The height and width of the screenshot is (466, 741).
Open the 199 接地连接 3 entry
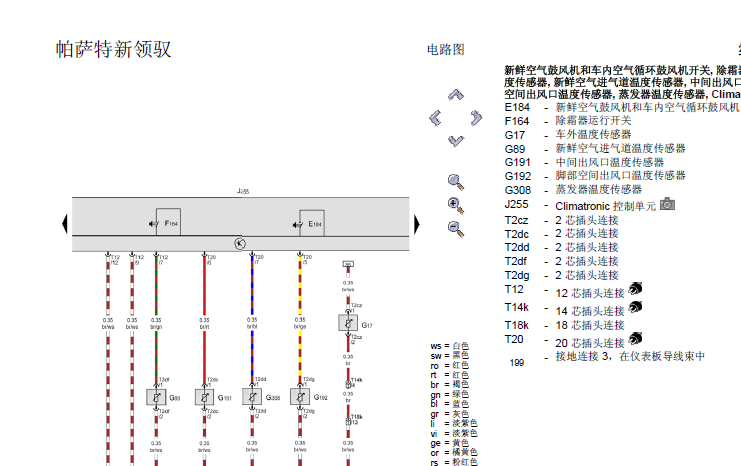[x=607, y=358]
